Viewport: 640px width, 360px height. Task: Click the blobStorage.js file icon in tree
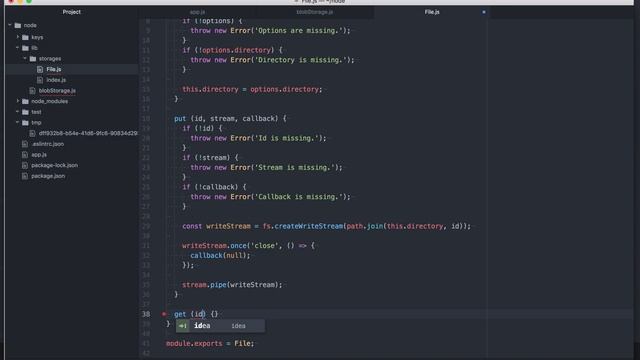32,91
